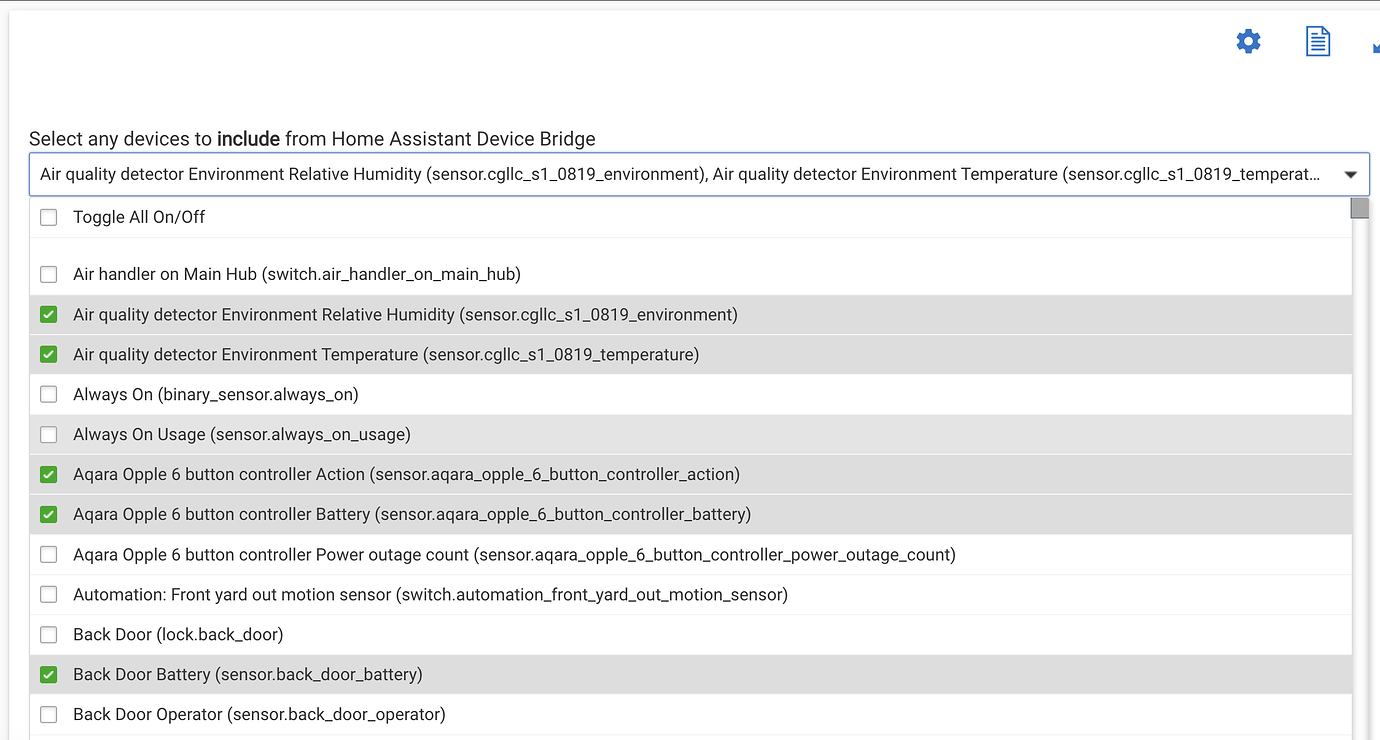
Task: Check the Back Door Operator sensor
Action: 48,714
